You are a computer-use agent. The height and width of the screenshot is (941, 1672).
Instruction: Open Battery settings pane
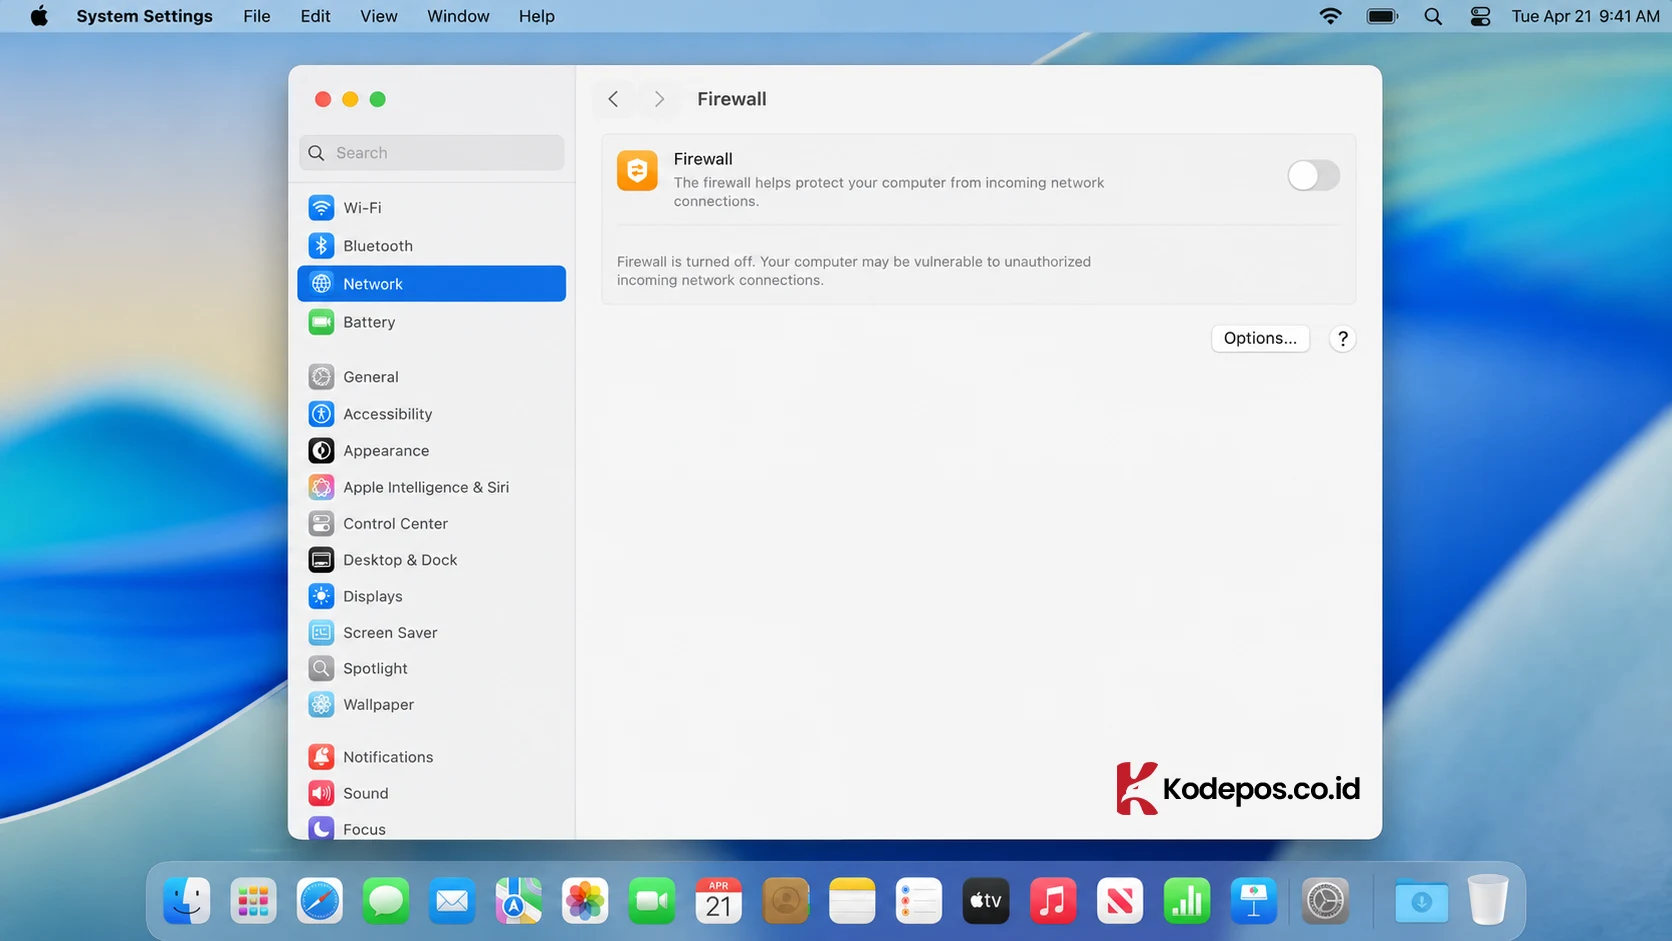(x=431, y=322)
